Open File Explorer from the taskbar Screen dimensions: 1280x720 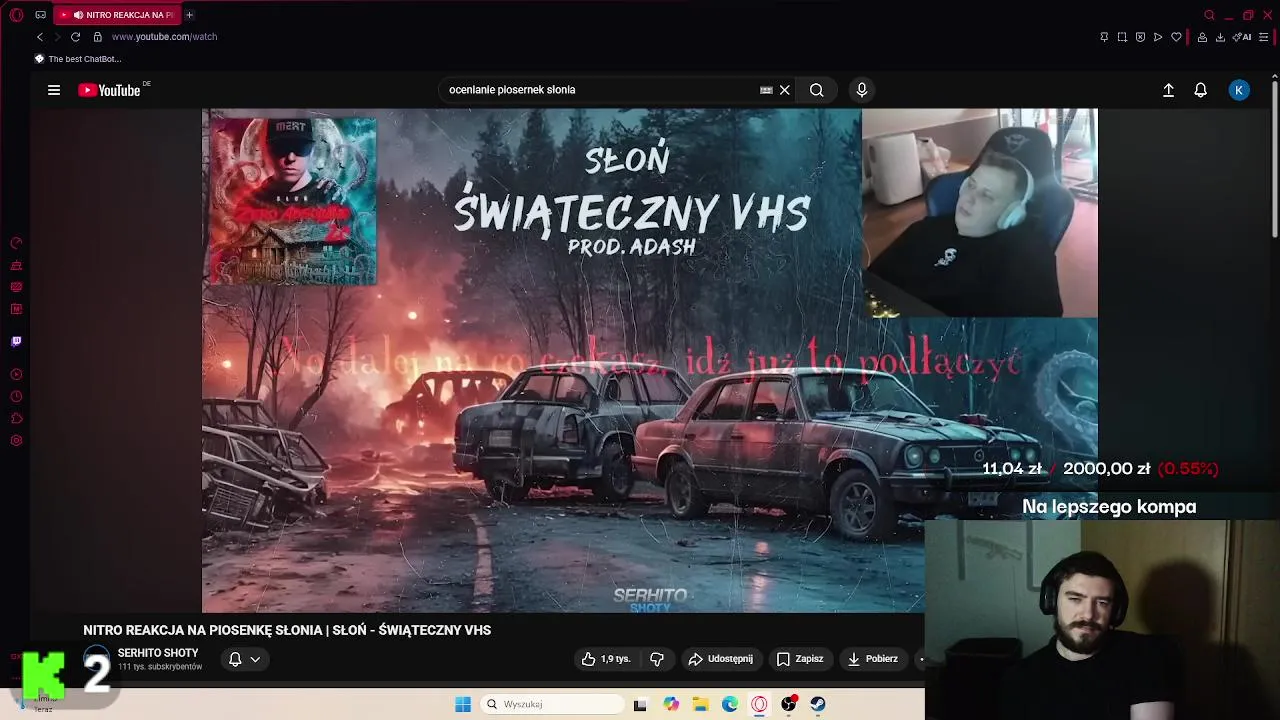pos(701,704)
